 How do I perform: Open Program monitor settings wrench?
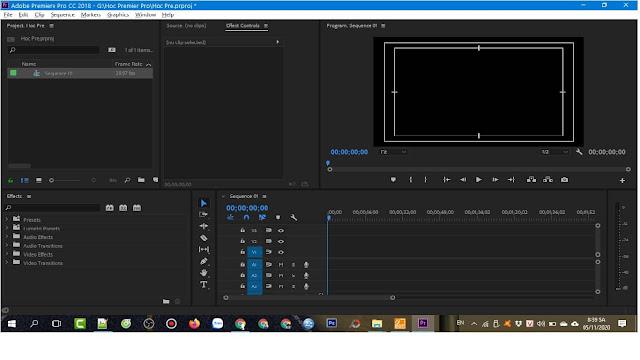[579, 152]
